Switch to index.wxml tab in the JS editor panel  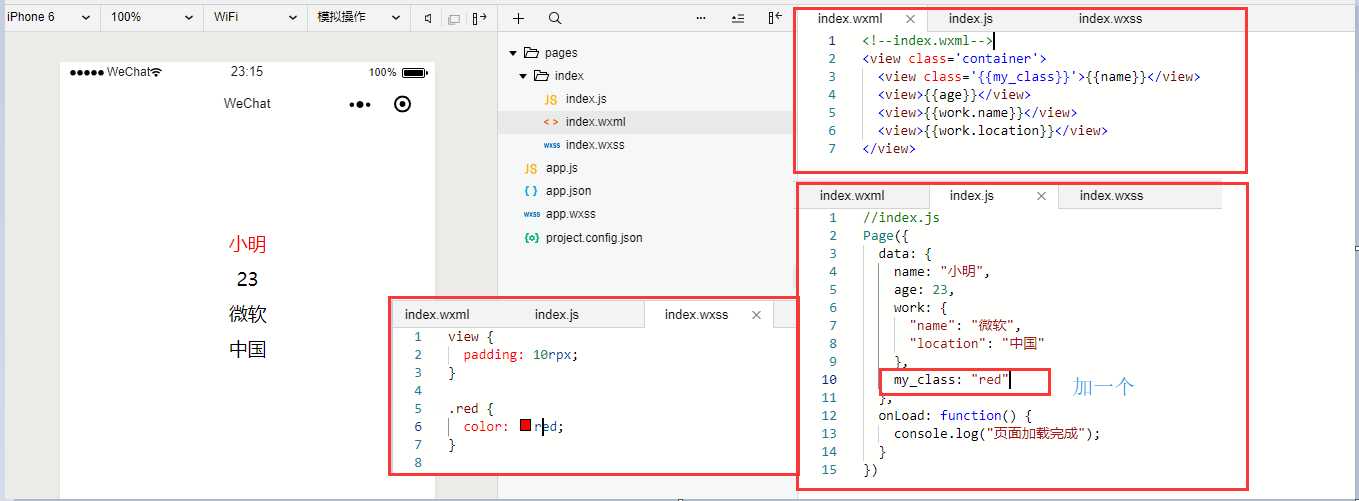click(852, 196)
